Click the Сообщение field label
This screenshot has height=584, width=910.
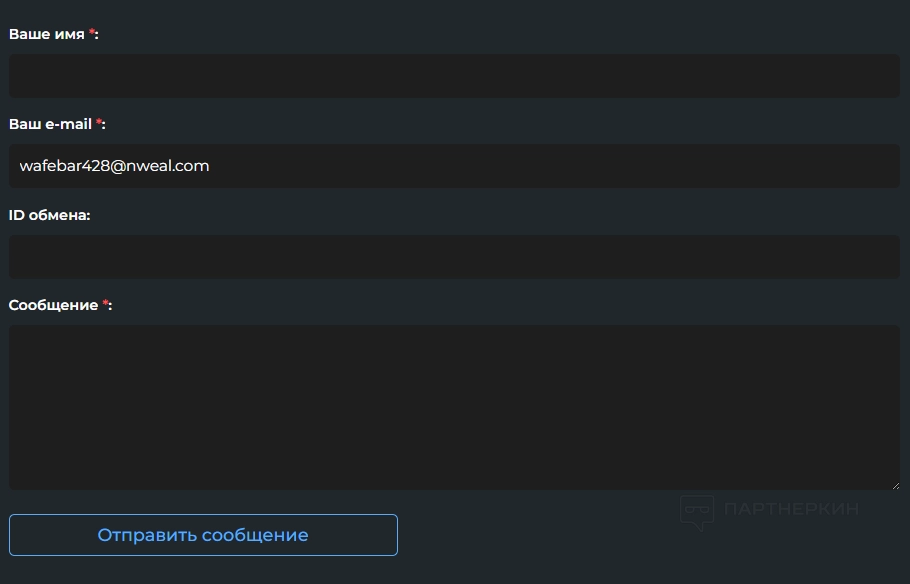pos(53,305)
